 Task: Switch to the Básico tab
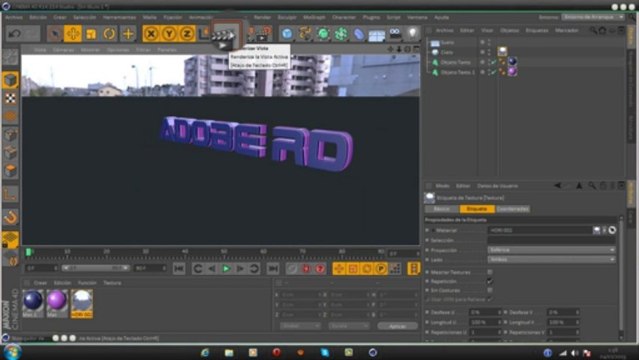pos(442,209)
